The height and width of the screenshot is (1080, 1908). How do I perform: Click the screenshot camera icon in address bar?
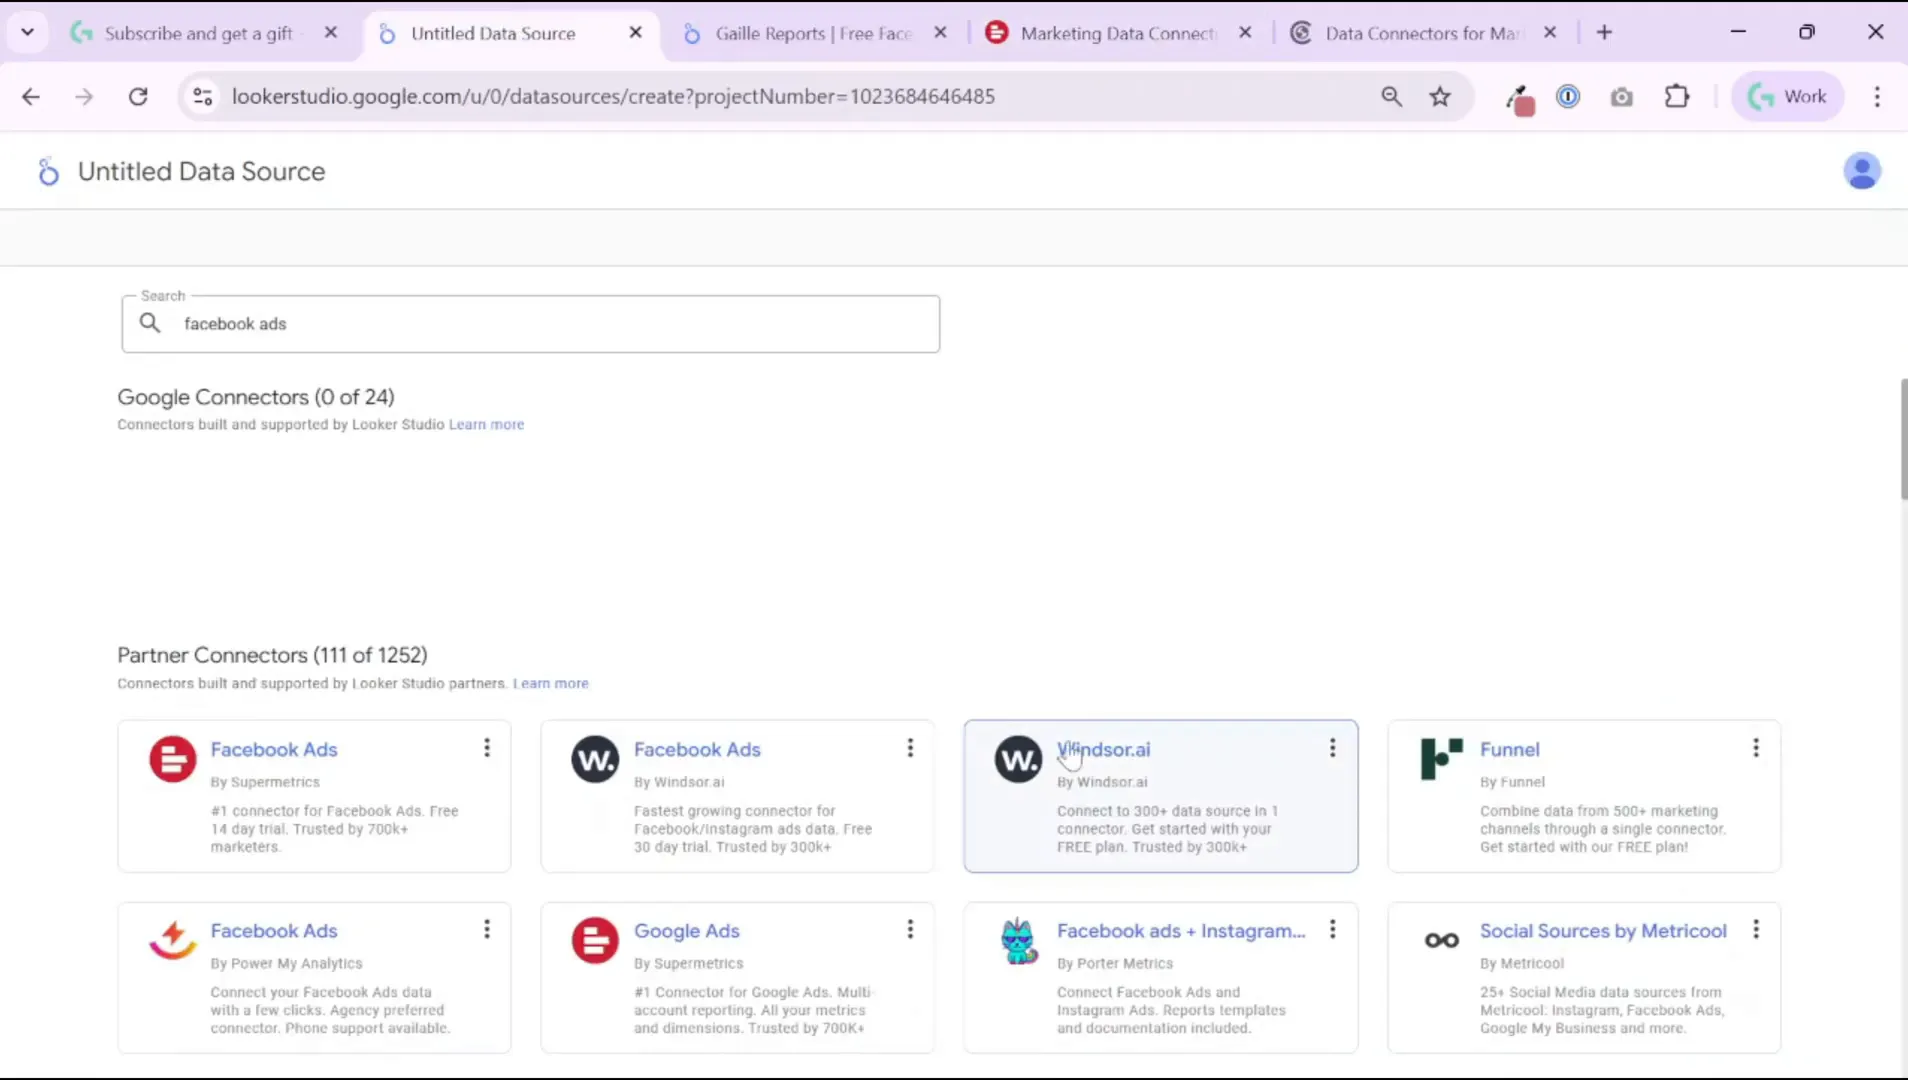pos(1622,96)
